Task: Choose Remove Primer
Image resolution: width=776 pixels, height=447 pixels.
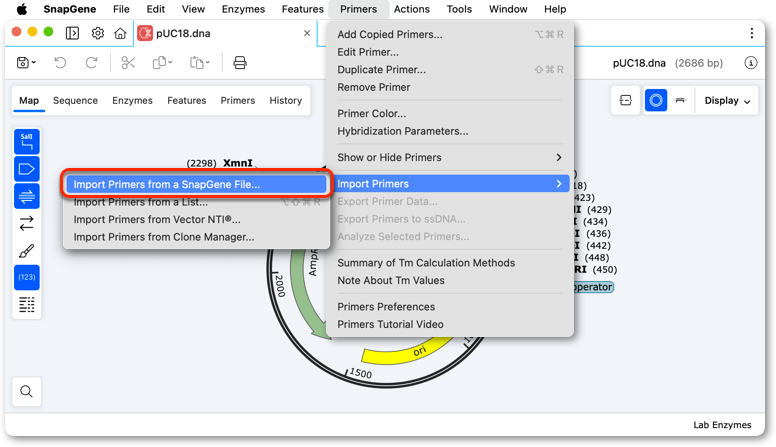Action: 450,87
